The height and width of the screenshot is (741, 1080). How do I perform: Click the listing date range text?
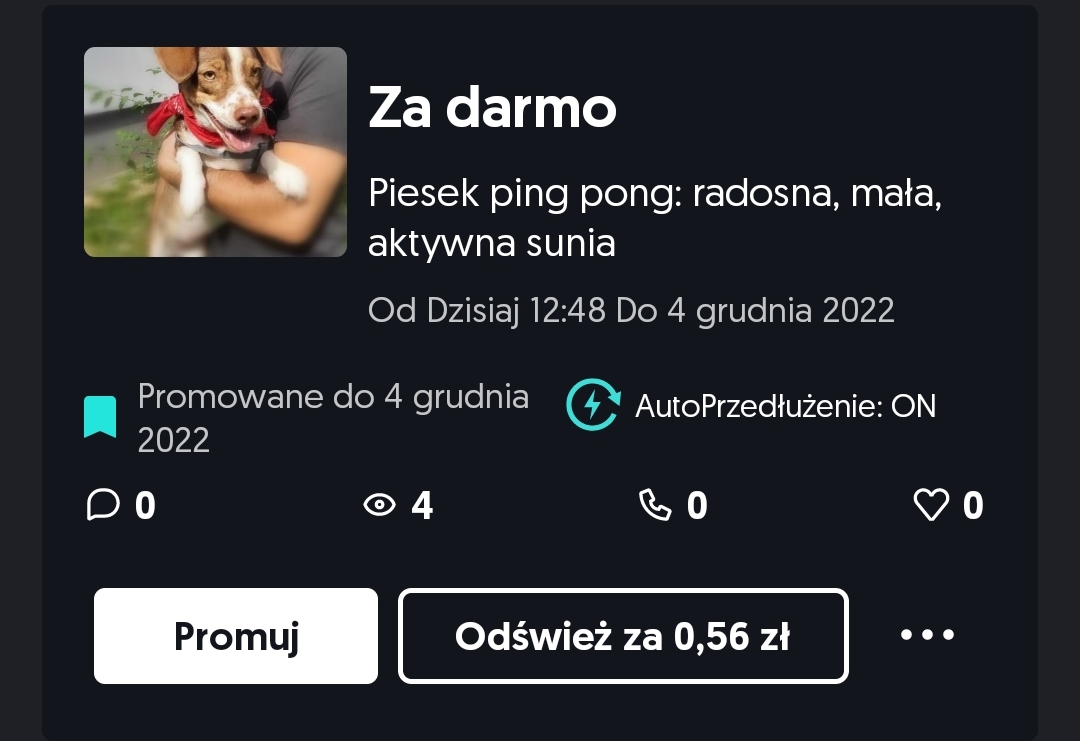pos(631,311)
